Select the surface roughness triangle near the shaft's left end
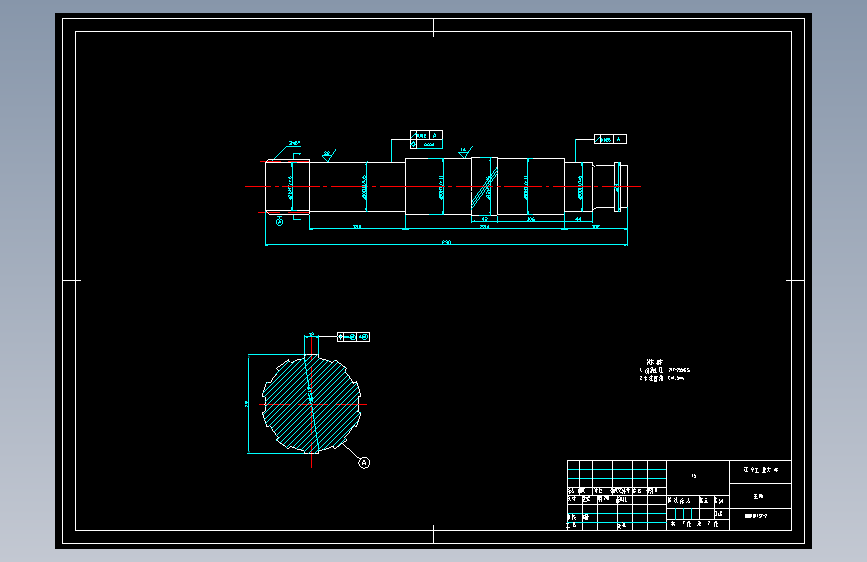Viewport: 867px width, 562px height. click(328, 155)
